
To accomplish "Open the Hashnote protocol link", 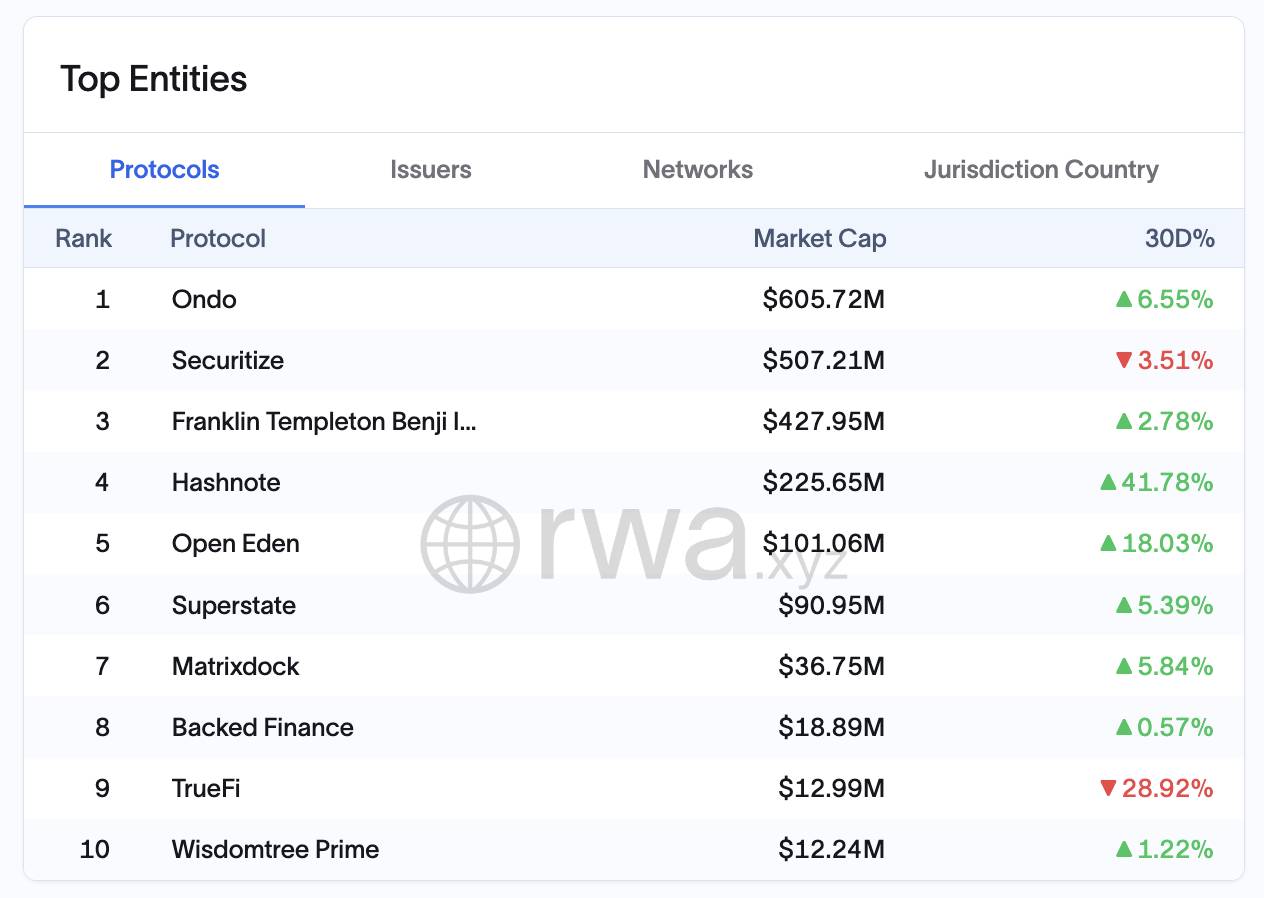I will (x=226, y=482).
